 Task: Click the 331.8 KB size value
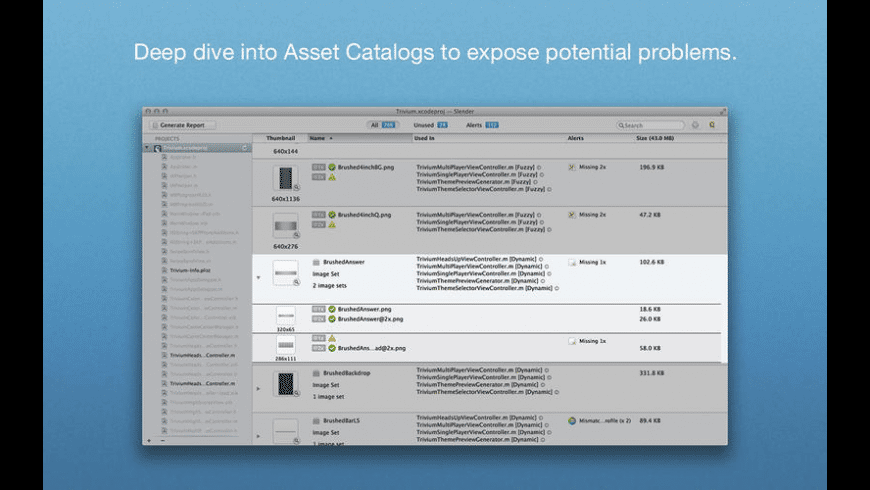(651, 373)
